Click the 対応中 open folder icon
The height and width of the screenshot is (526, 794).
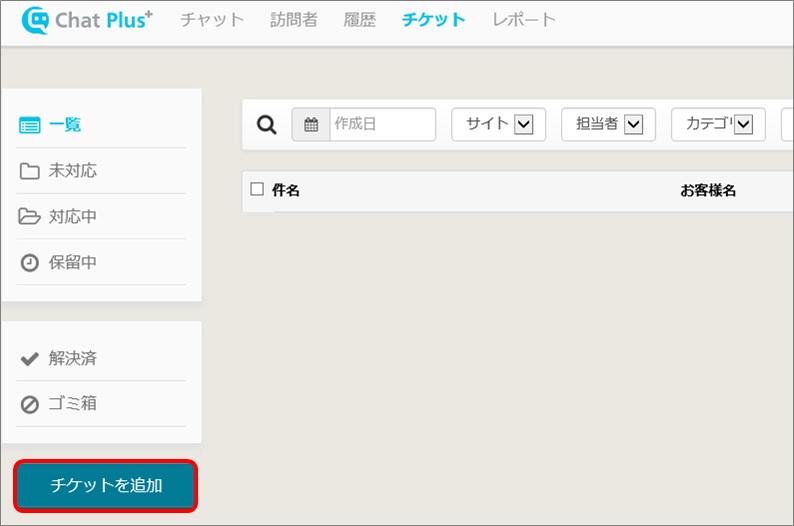tap(29, 216)
